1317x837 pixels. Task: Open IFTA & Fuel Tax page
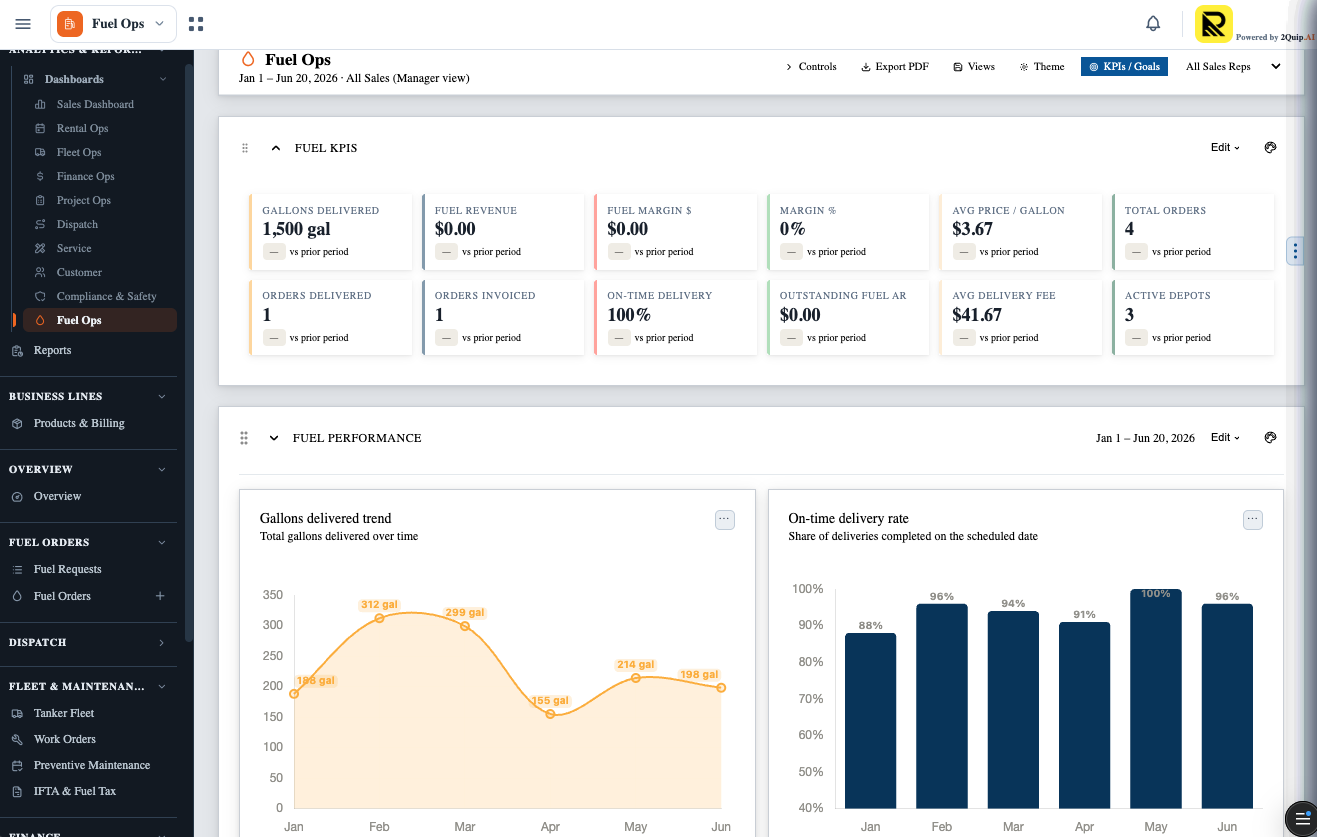click(75, 791)
